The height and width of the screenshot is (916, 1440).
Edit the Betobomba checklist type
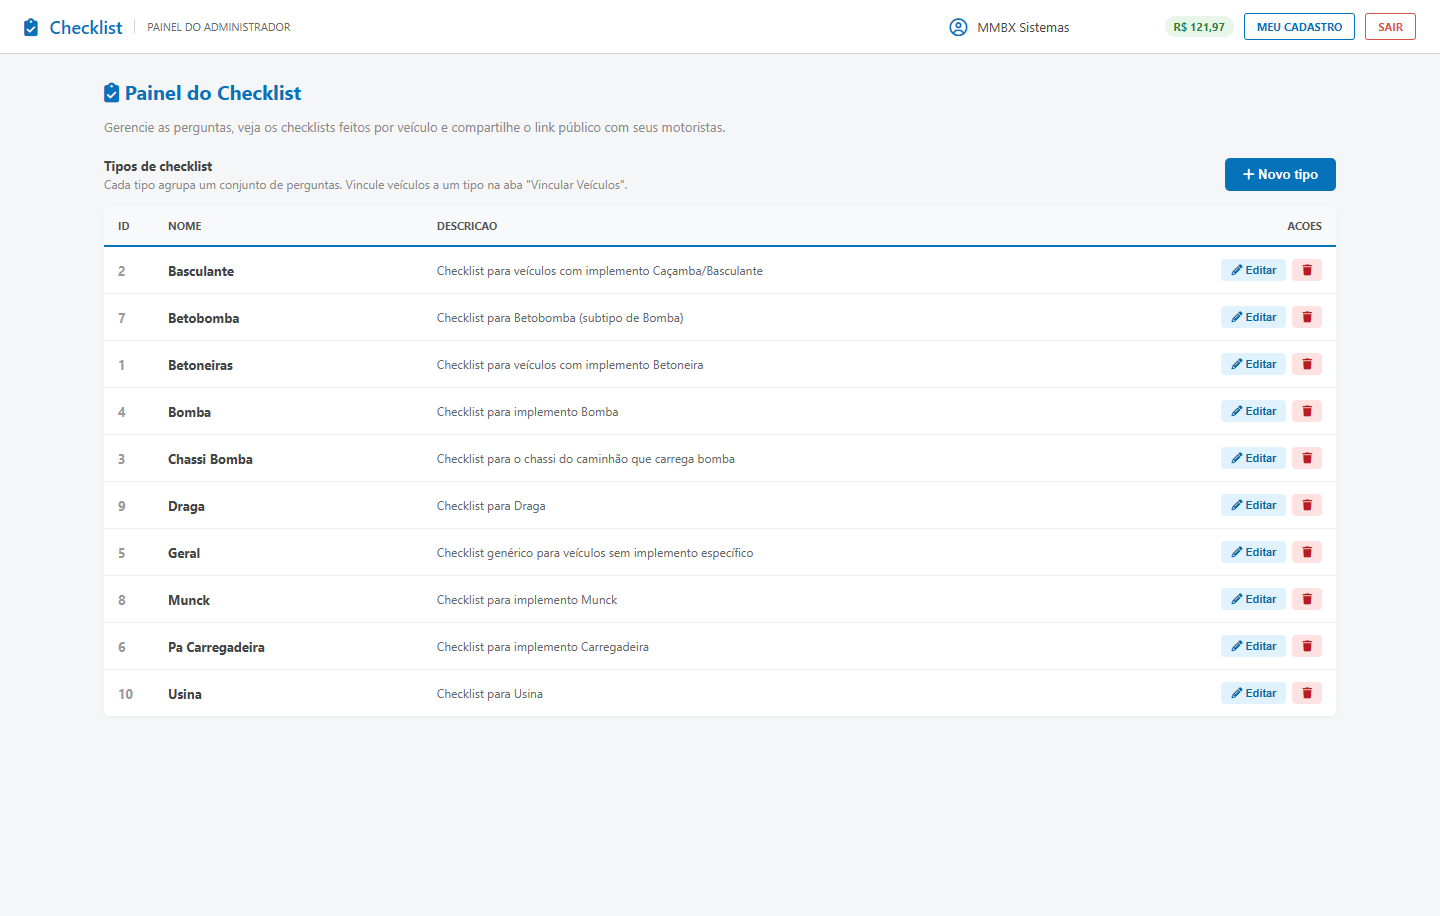tap(1253, 317)
